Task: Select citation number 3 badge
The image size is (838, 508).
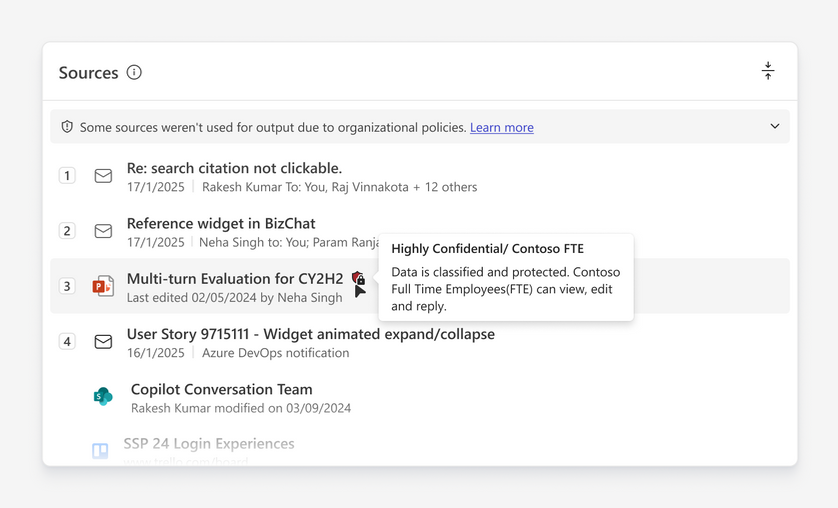Action: pyautogui.click(x=67, y=286)
